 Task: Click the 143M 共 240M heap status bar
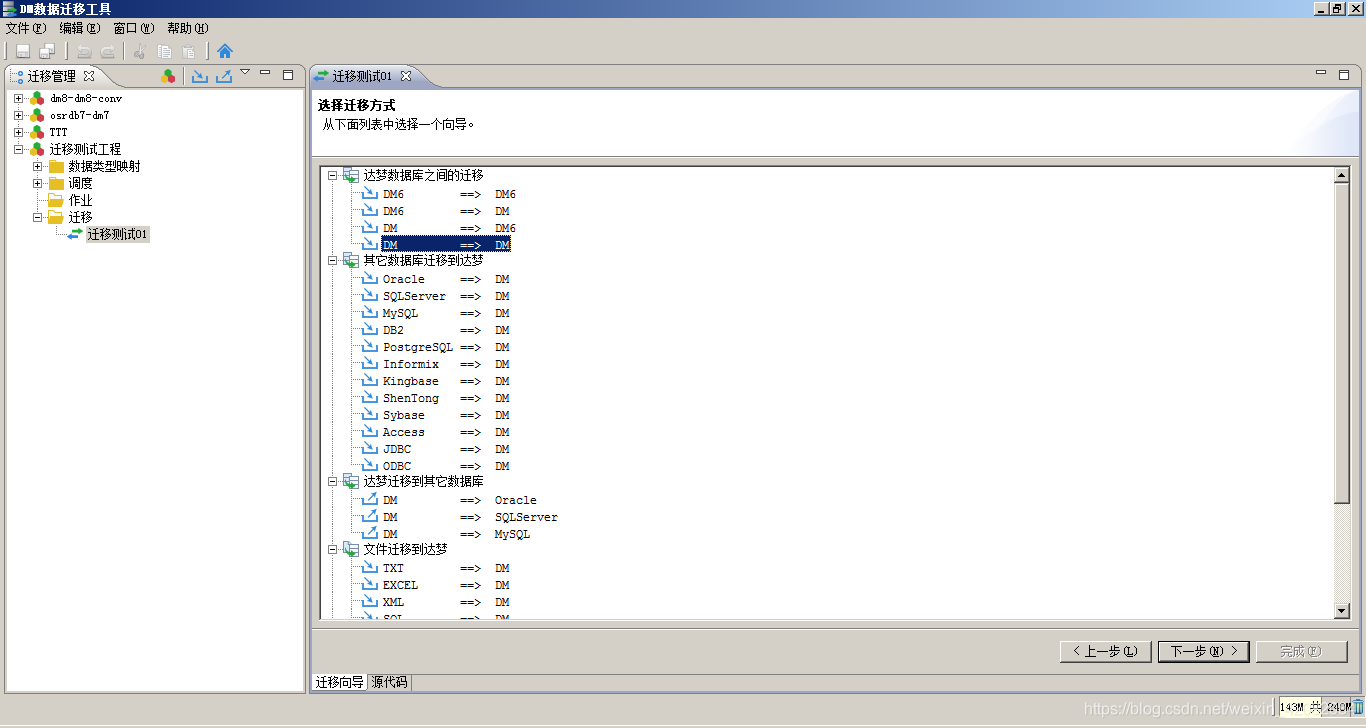coord(1315,707)
